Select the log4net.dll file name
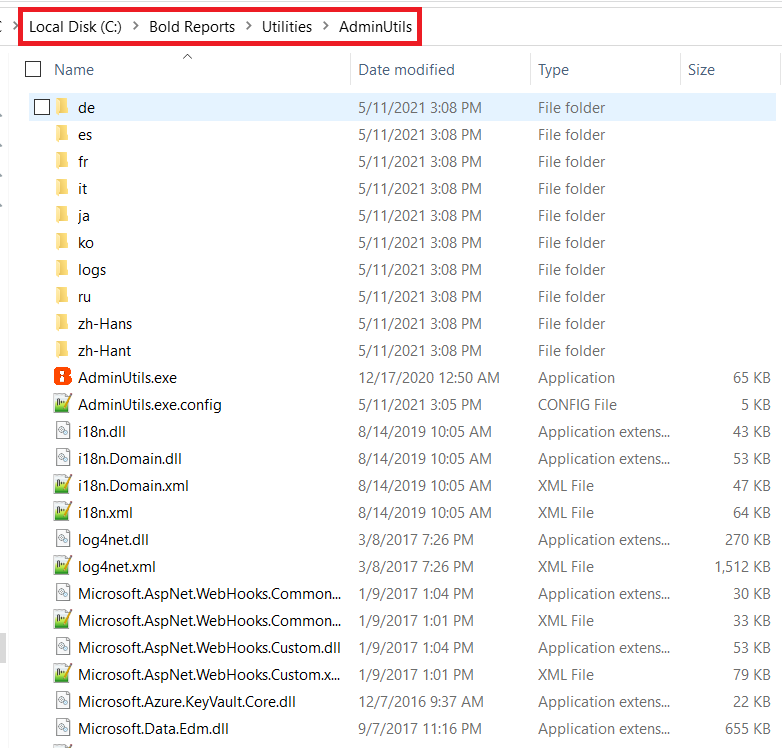 click(113, 540)
